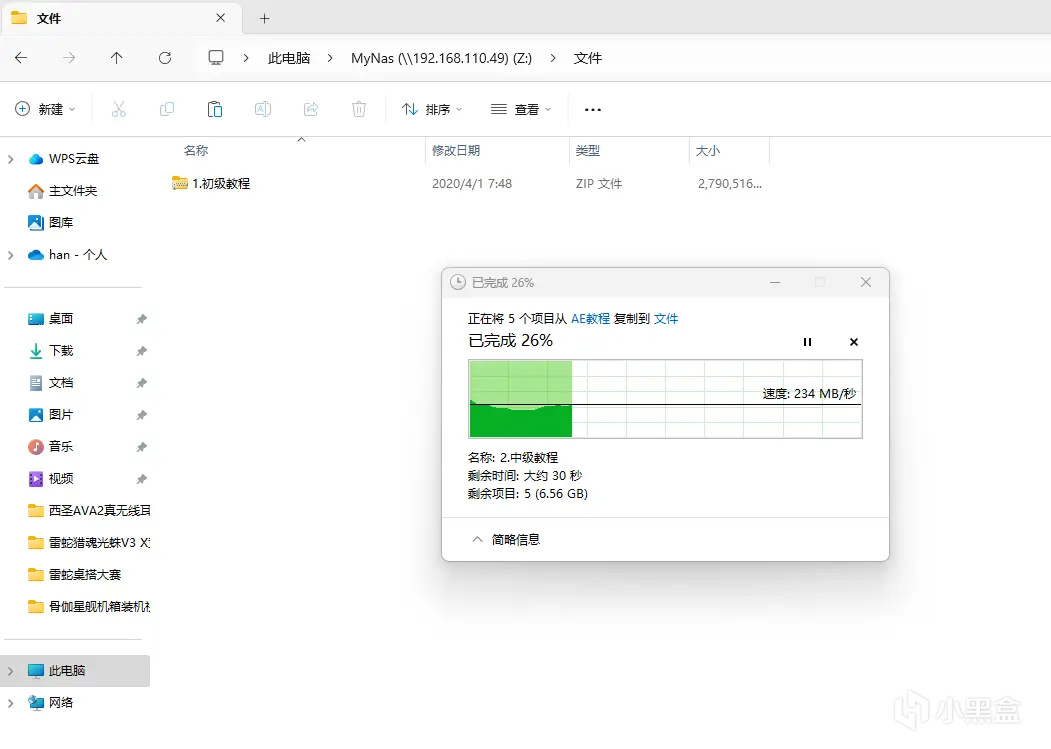Open the 文件 destination link in dialog
The height and width of the screenshot is (749, 1051).
click(666, 319)
